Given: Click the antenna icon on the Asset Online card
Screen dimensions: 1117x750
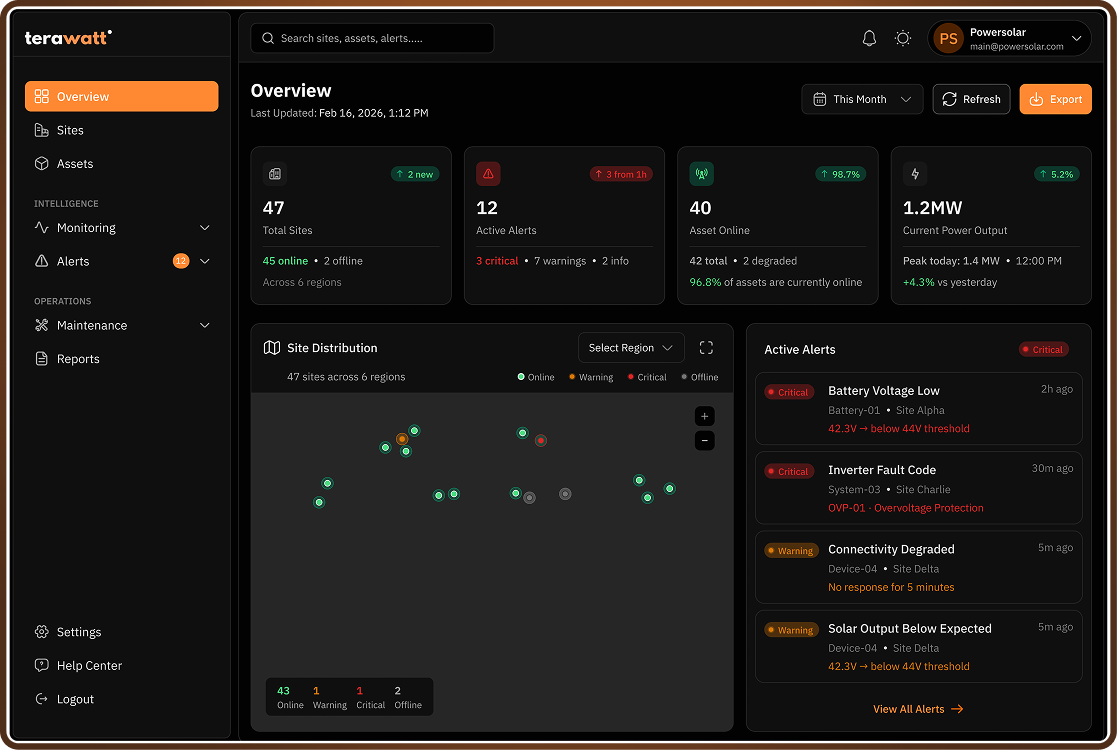Looking at the screenshot, I should 701,173.
